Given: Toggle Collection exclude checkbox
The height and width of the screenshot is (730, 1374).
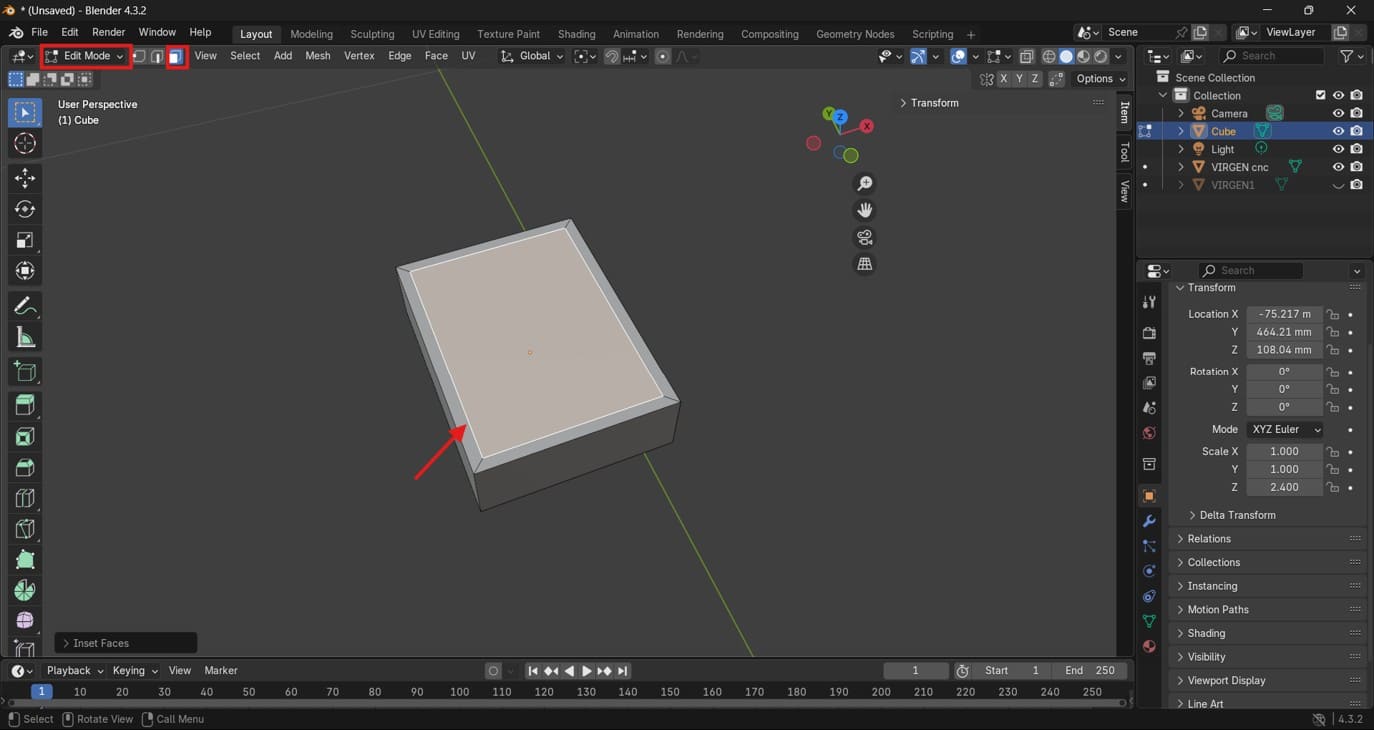Looking at the screenshot, I should pyautogui.click(x=1320, y=95).
